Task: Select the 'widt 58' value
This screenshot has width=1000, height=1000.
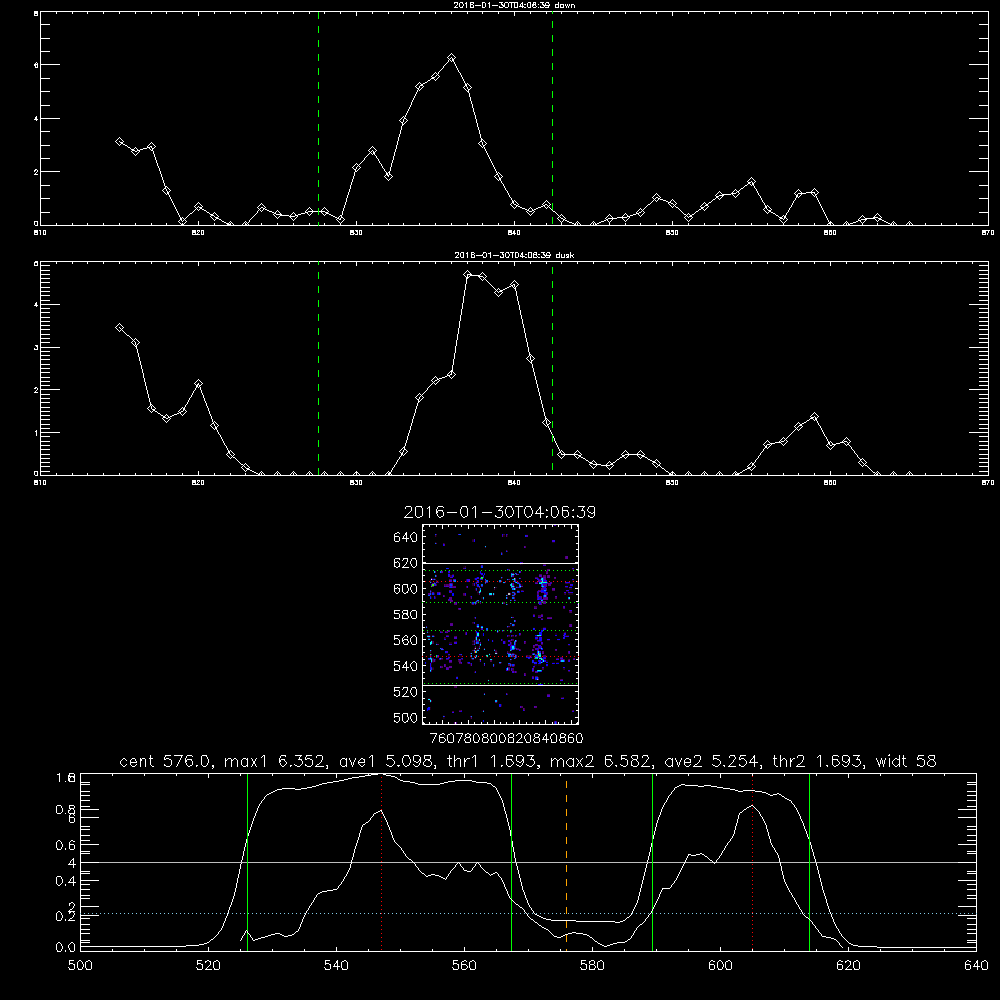Action: pos(906,761)
